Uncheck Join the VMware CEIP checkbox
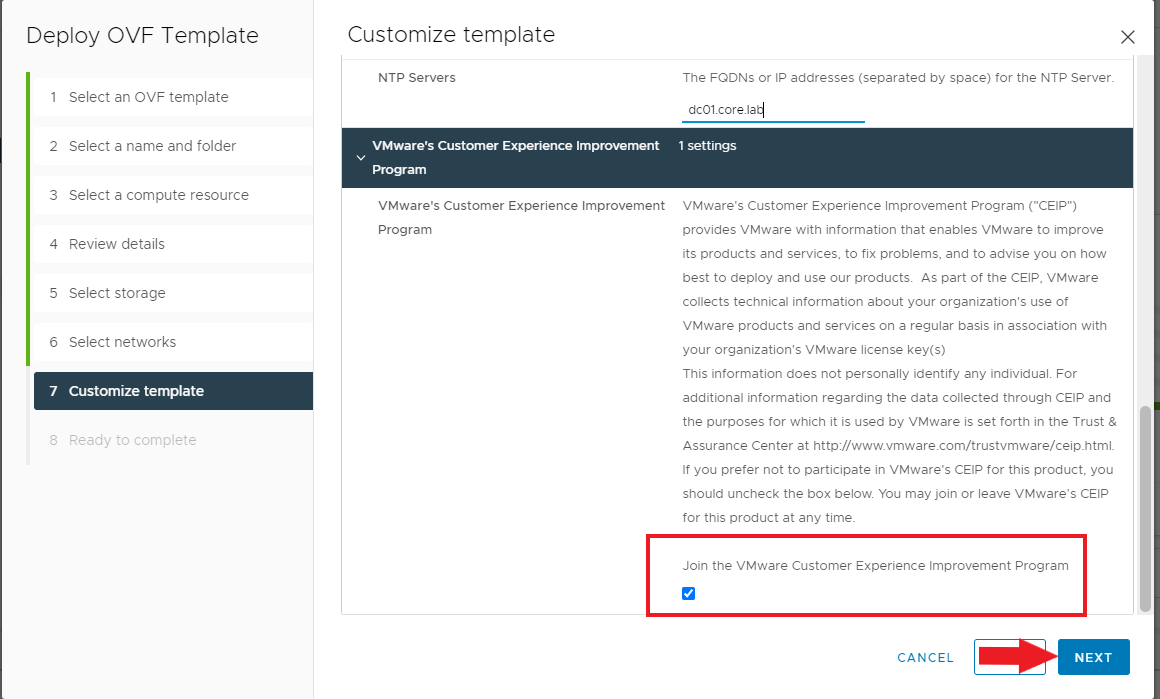Screen dimensions: 1160x699 (689, 593)
